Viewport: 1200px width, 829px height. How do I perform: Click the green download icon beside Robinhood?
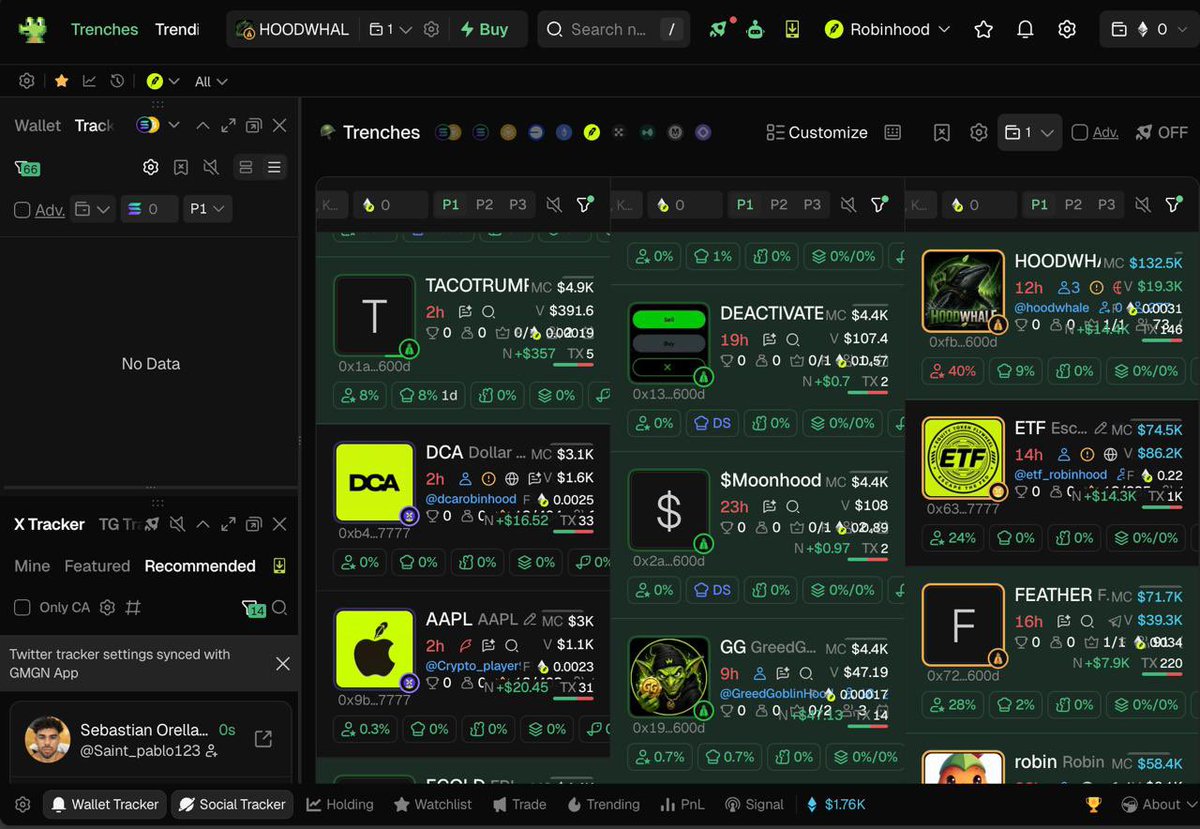792,29
